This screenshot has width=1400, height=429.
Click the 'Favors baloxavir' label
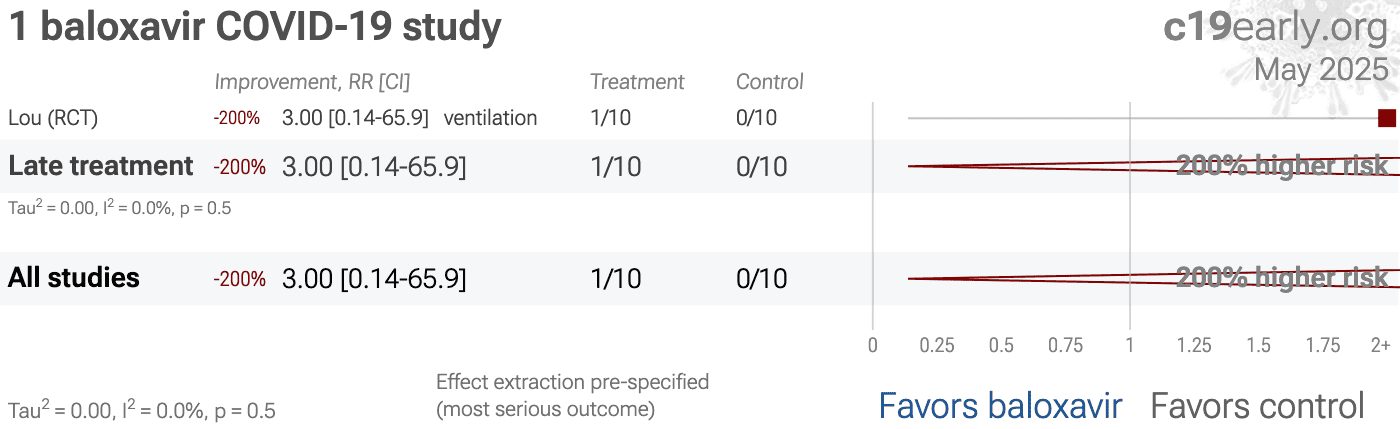tap(1000, 406)
